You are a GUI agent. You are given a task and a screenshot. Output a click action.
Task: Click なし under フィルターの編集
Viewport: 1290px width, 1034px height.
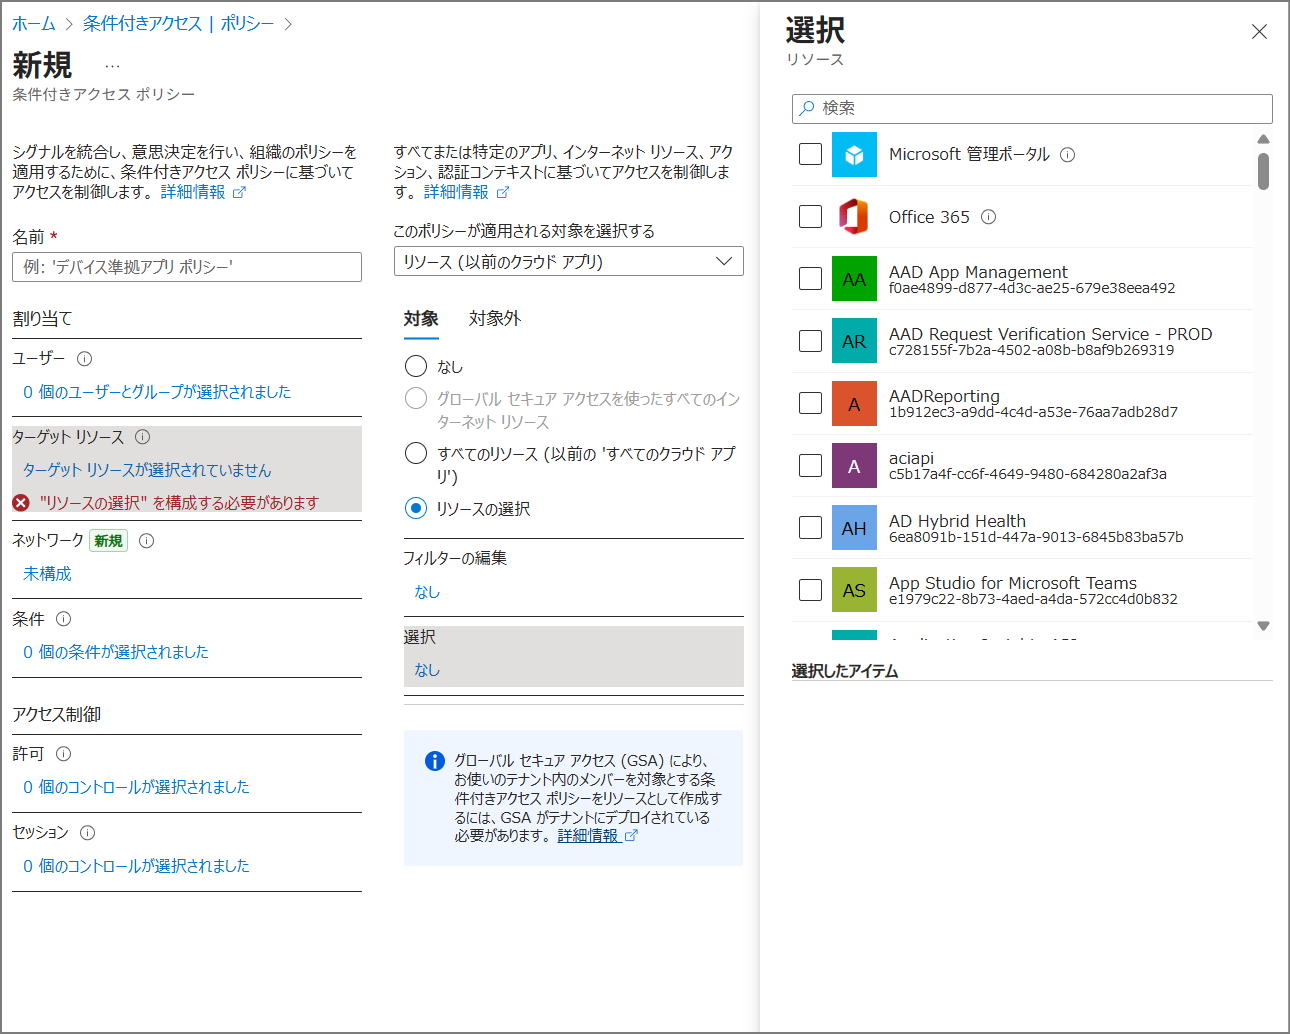pyautogui.click(x=427, y=592)
